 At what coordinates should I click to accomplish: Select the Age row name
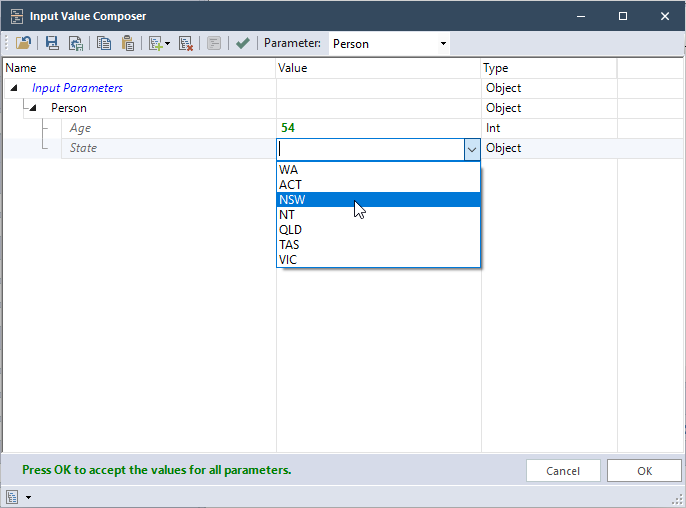click(x=80, y=128)
